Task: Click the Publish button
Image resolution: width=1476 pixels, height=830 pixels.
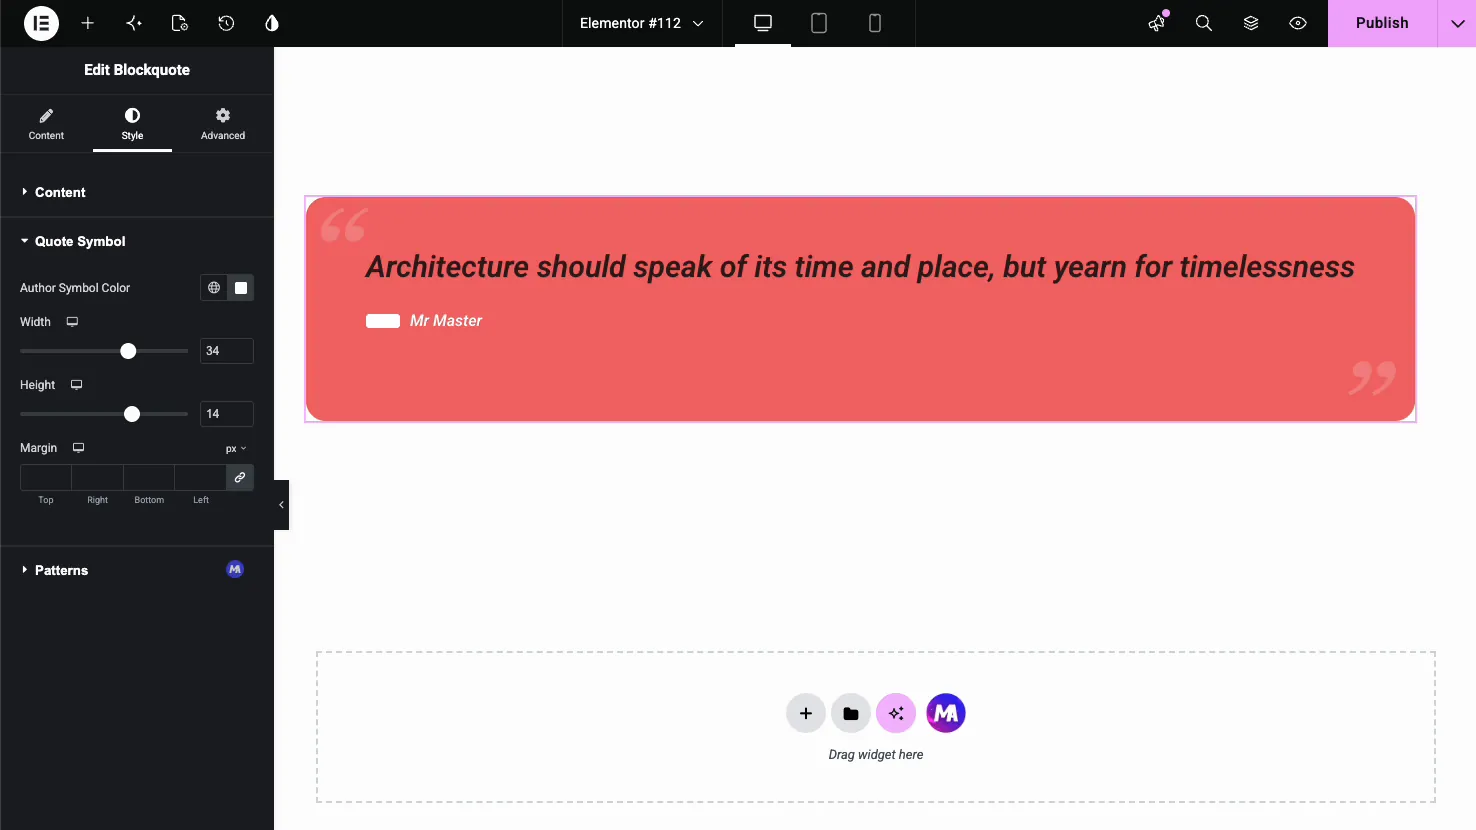Action: (1382, 23)
